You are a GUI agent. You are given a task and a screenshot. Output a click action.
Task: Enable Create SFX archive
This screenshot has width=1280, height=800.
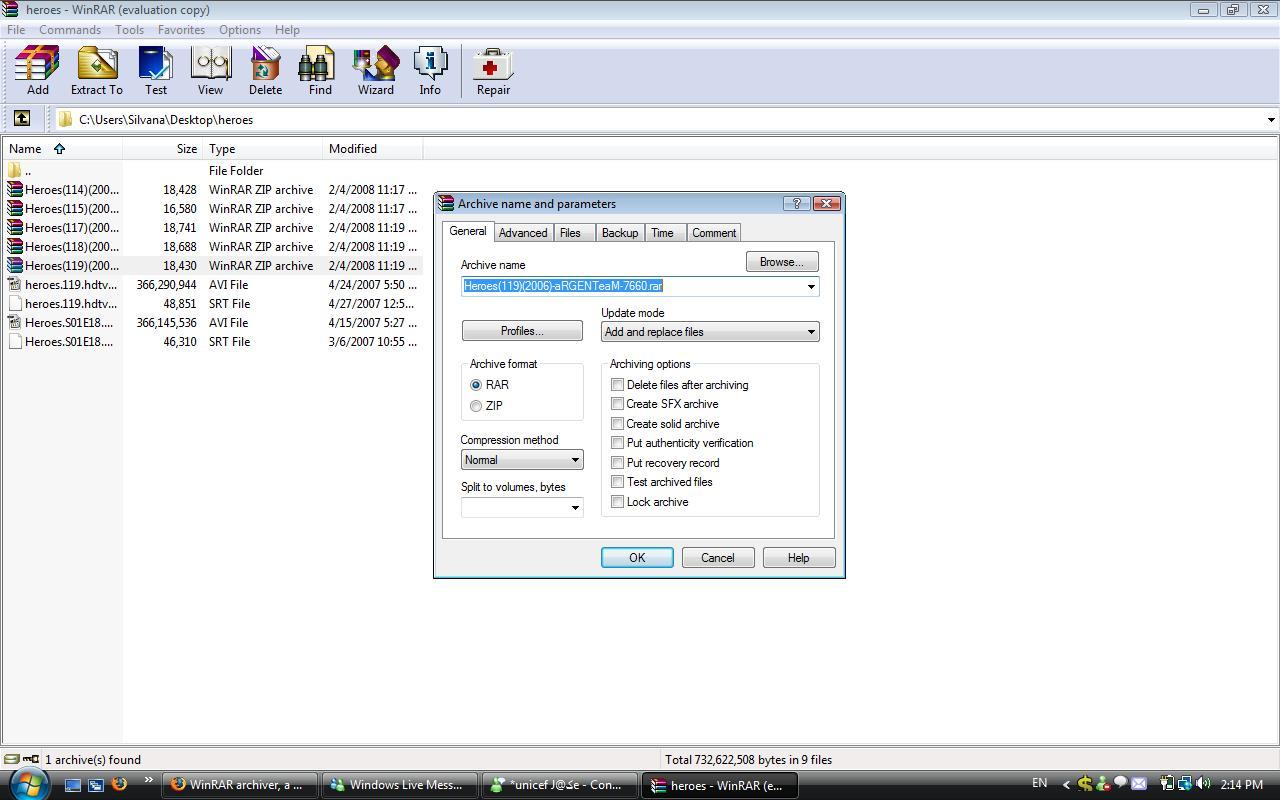(617, 404)
